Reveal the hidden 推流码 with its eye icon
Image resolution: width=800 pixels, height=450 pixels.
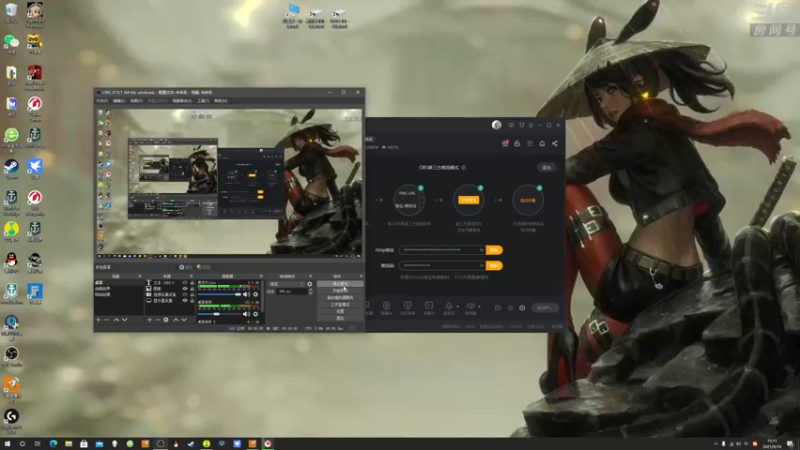pyautogui.click(x=481, y=266)
